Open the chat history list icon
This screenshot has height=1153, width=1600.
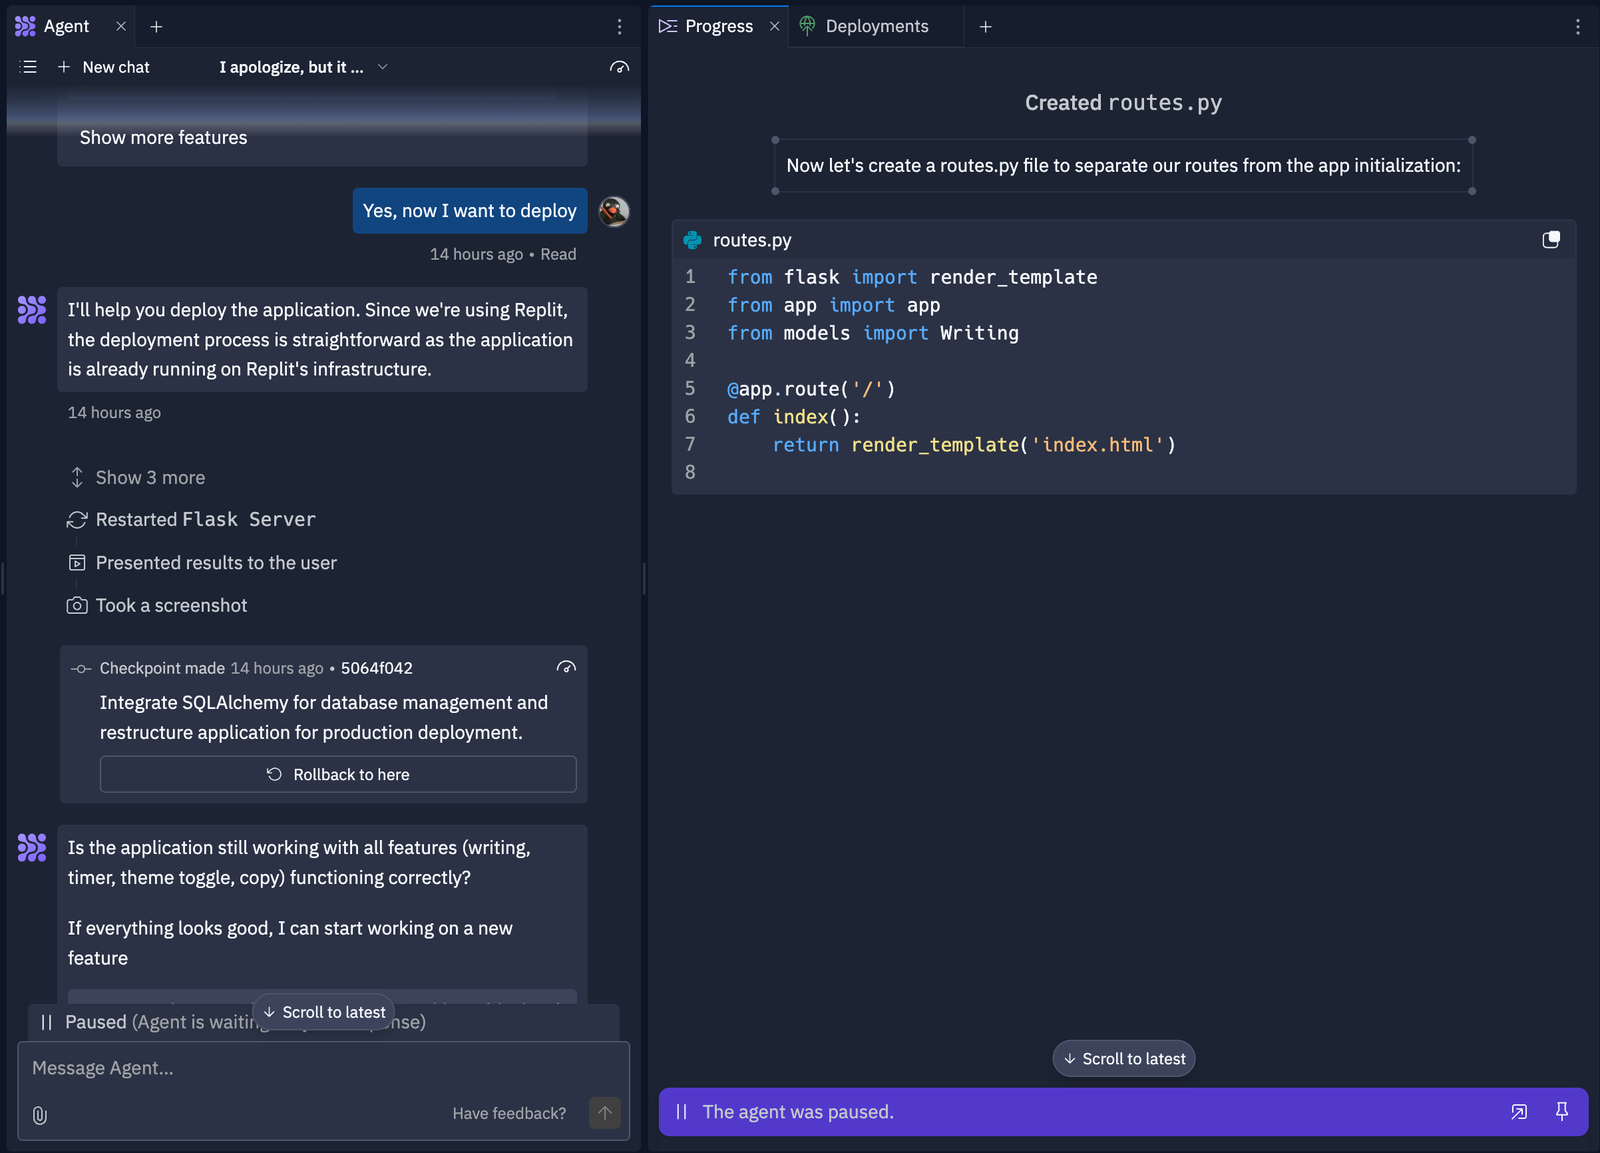coord(29,67)
